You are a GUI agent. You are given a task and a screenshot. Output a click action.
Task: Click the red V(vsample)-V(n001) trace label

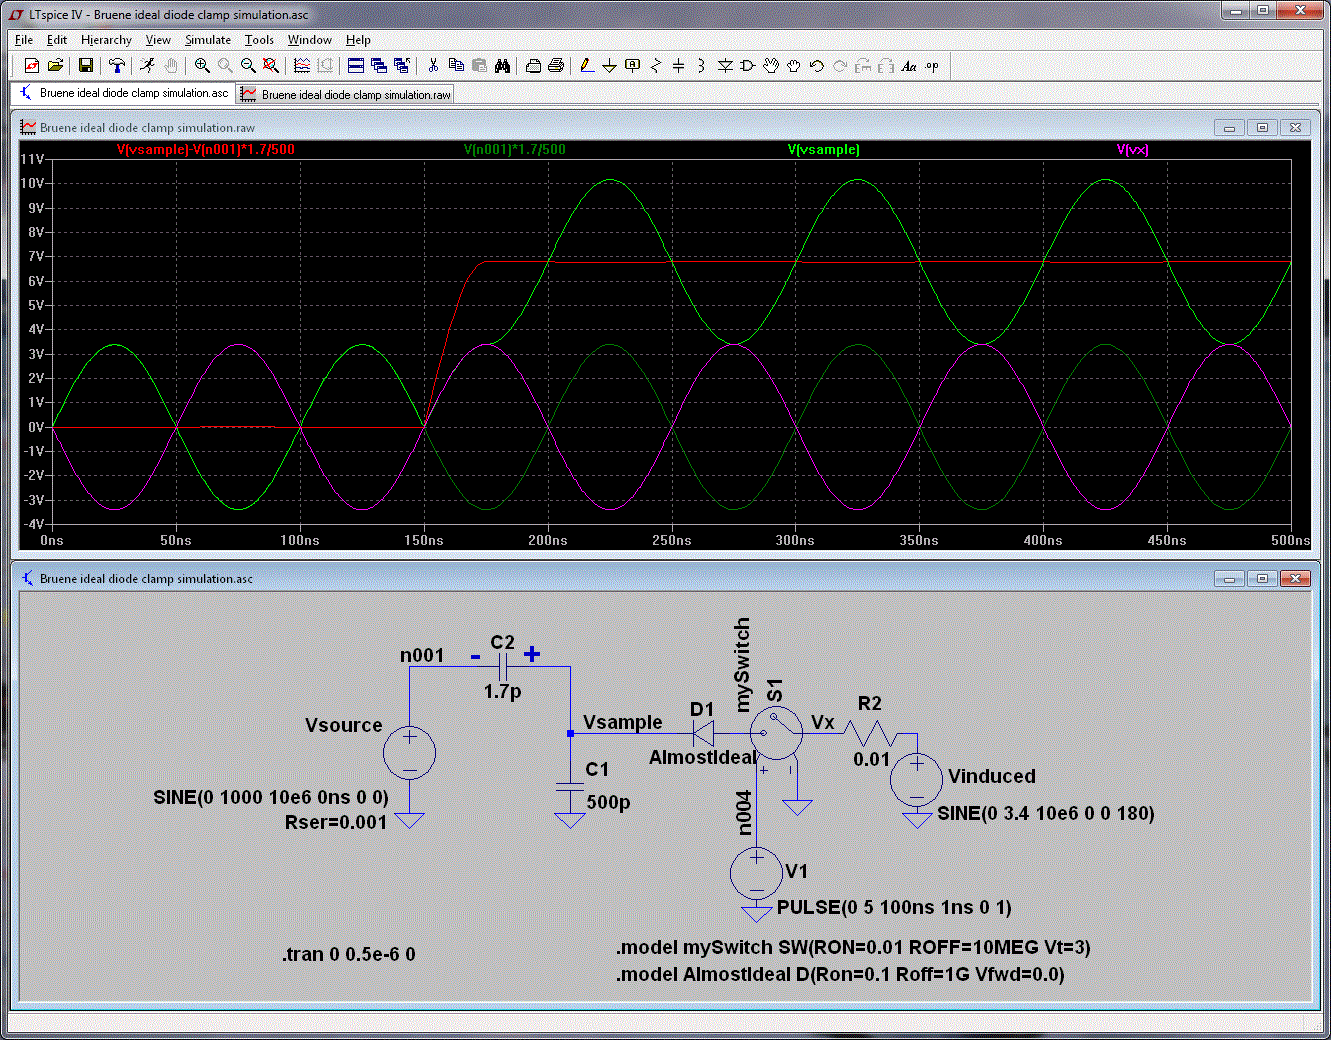coord(205,150)
